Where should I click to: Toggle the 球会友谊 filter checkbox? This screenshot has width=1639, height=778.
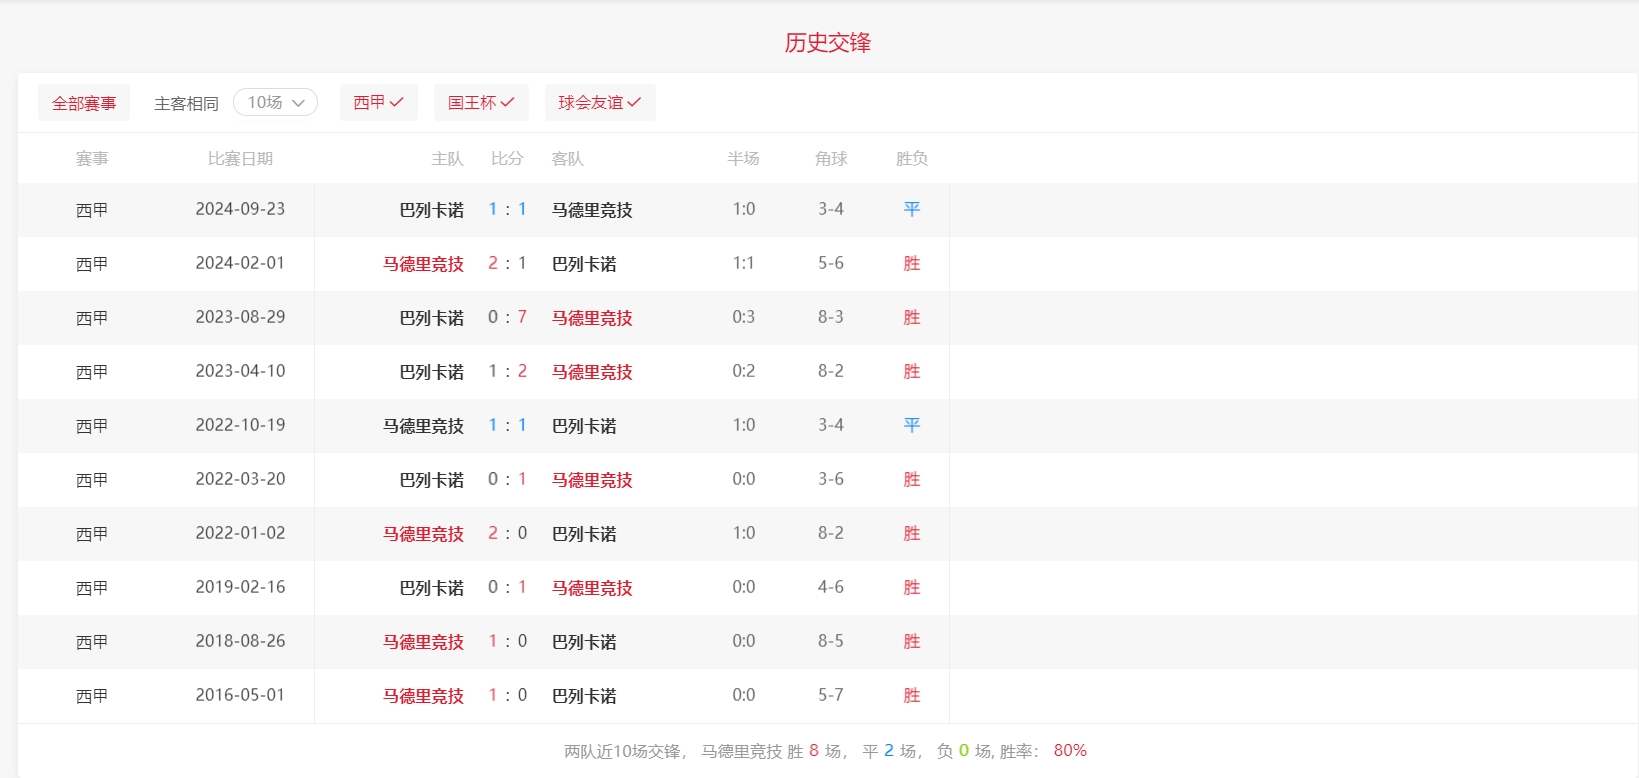pyautogui.click(x=599, y=103)
